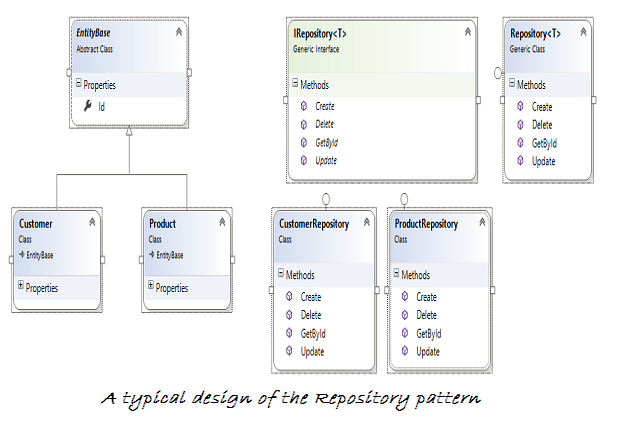
Task: Collapse Methods section in CustomerRepository
Action: point(281,273)
